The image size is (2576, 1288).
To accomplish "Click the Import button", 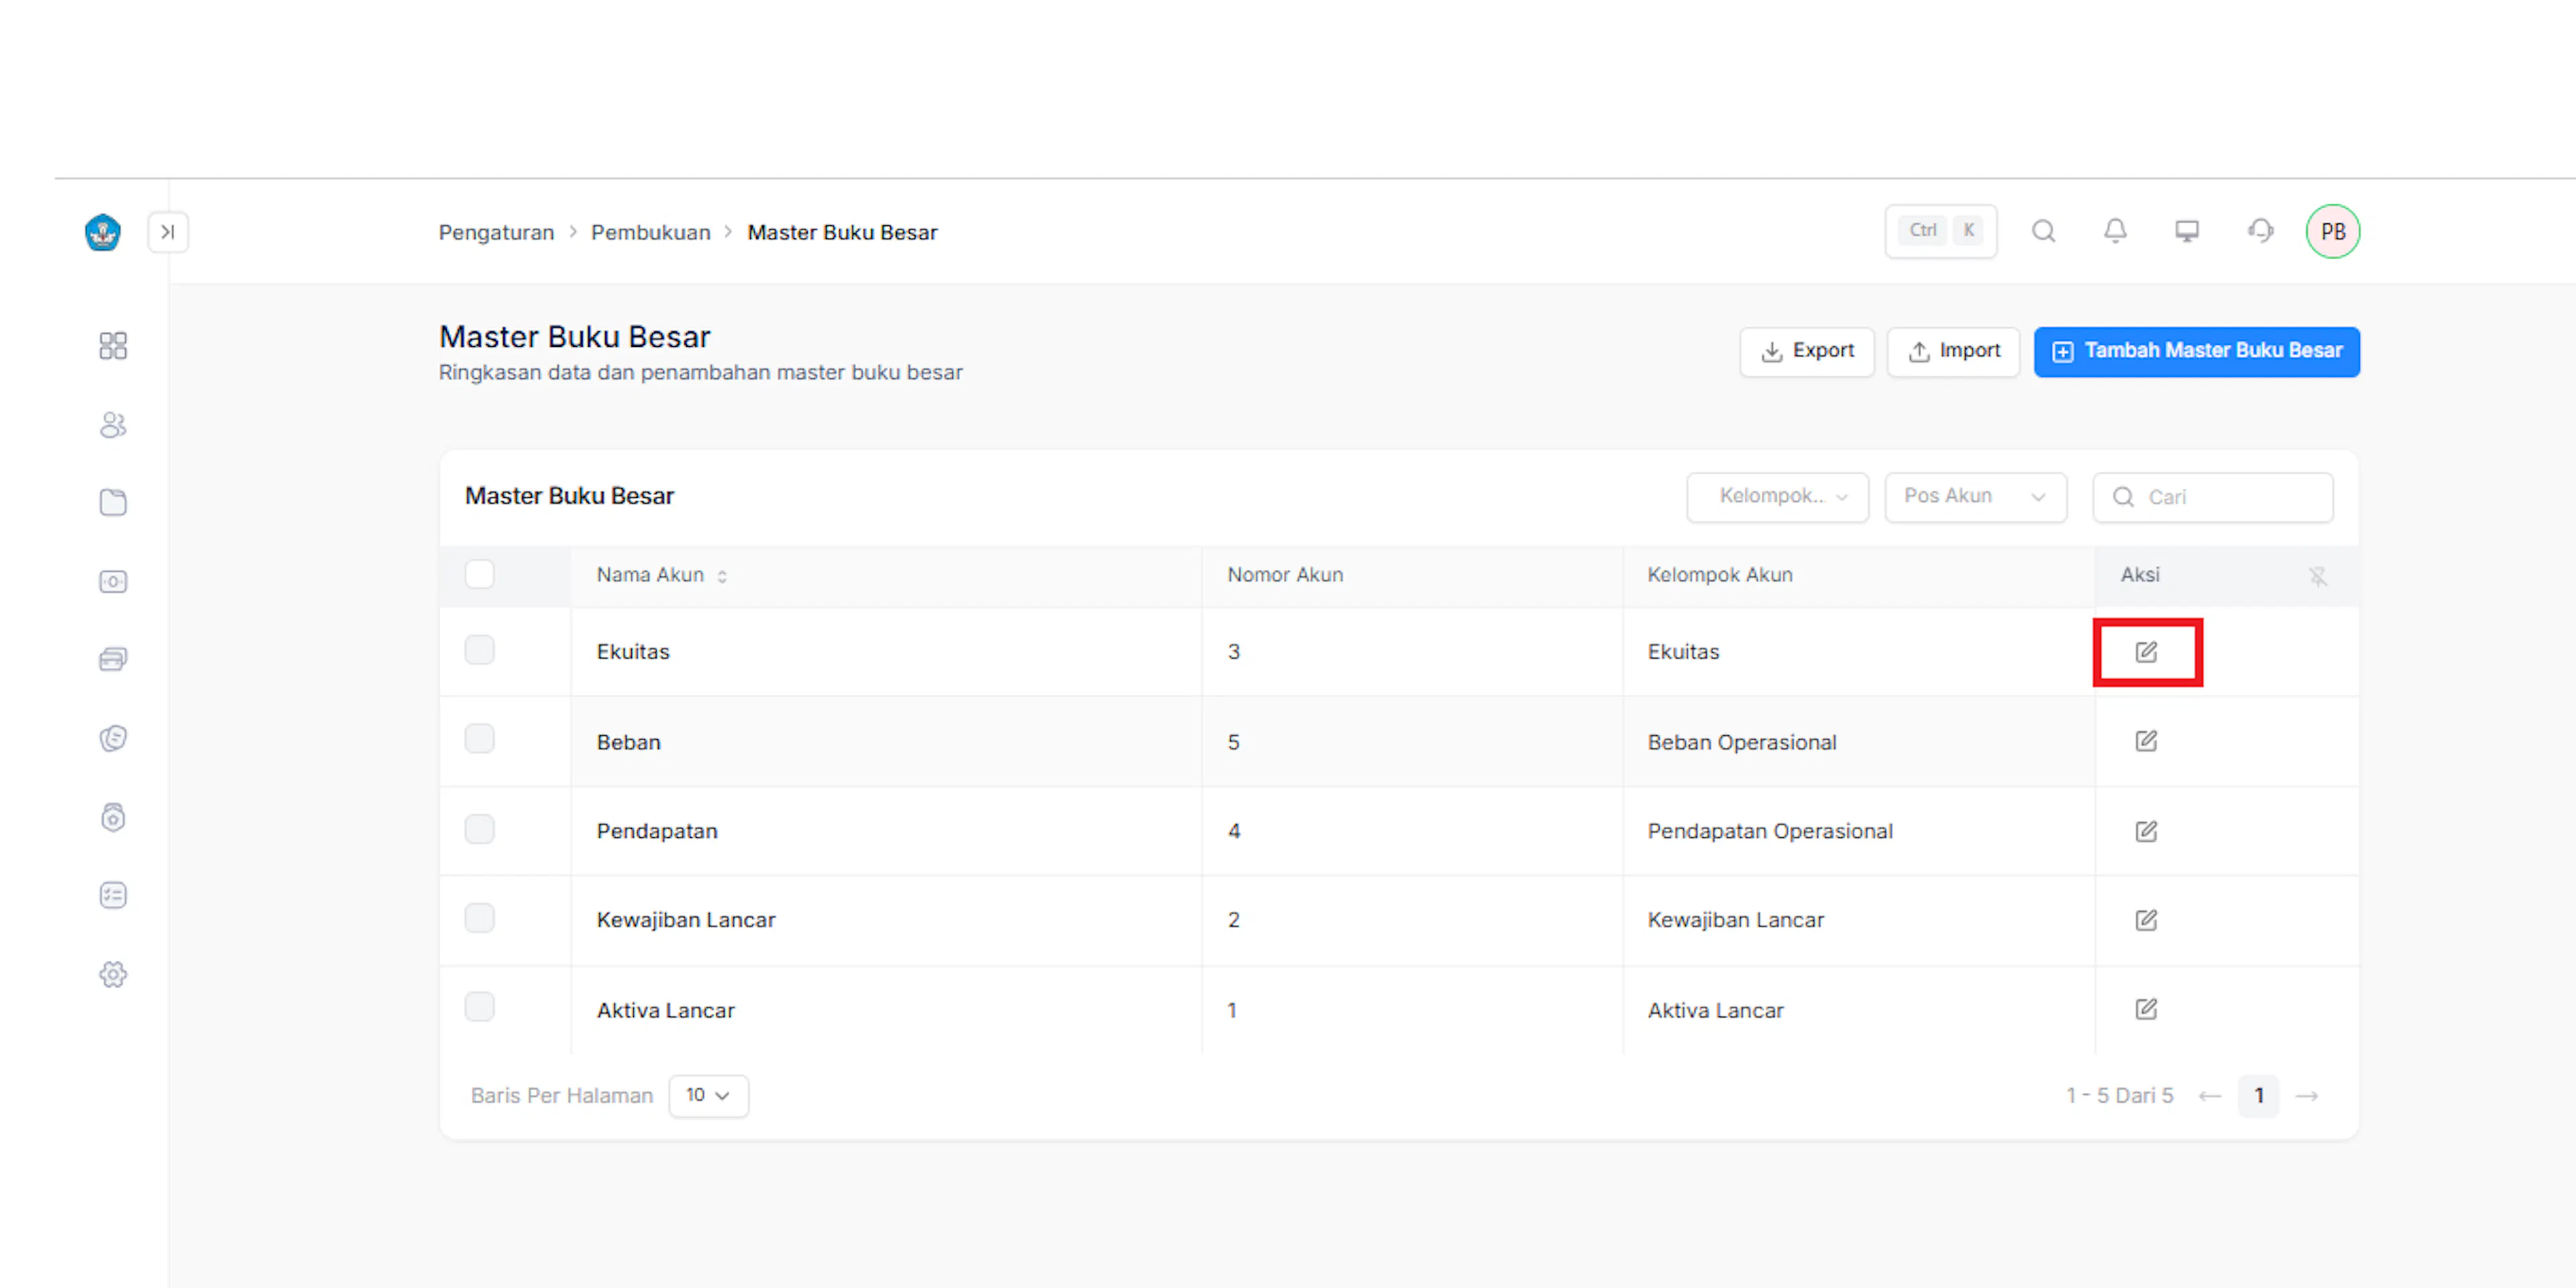I will tap(1953, 352).
